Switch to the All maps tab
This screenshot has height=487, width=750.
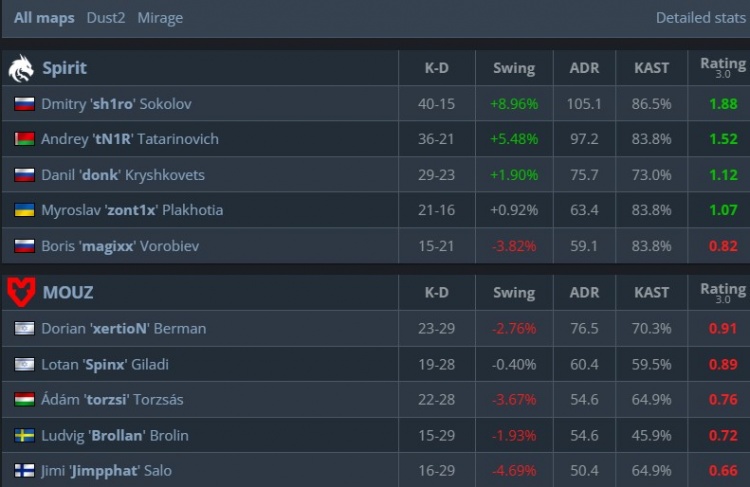coord(44,18)
